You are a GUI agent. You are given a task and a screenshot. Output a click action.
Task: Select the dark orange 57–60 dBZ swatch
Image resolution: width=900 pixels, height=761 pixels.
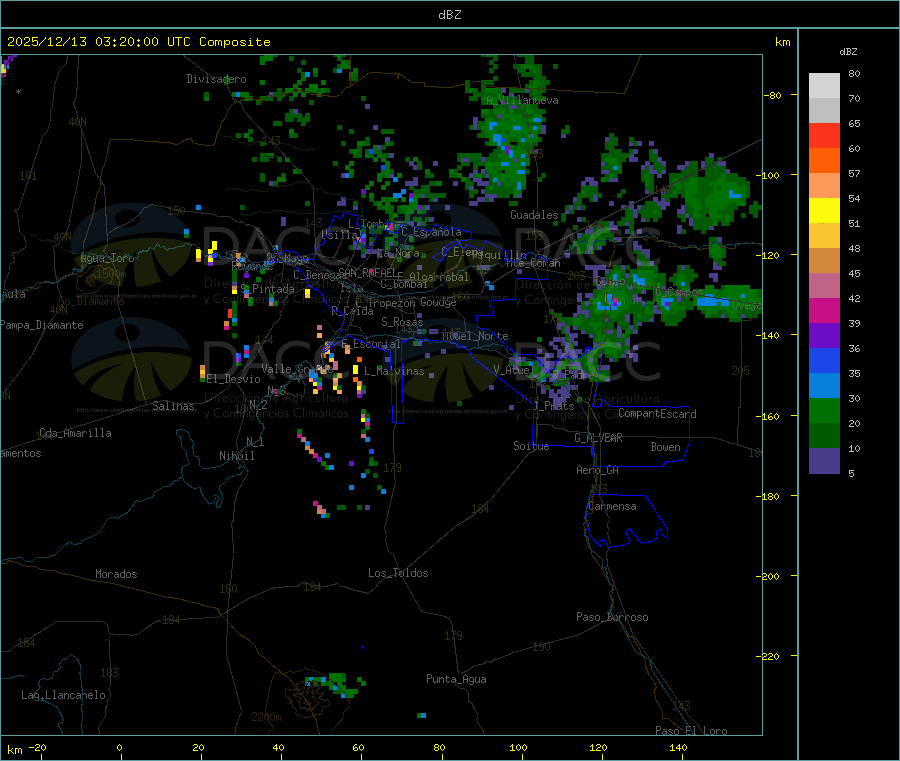(824, 160)
